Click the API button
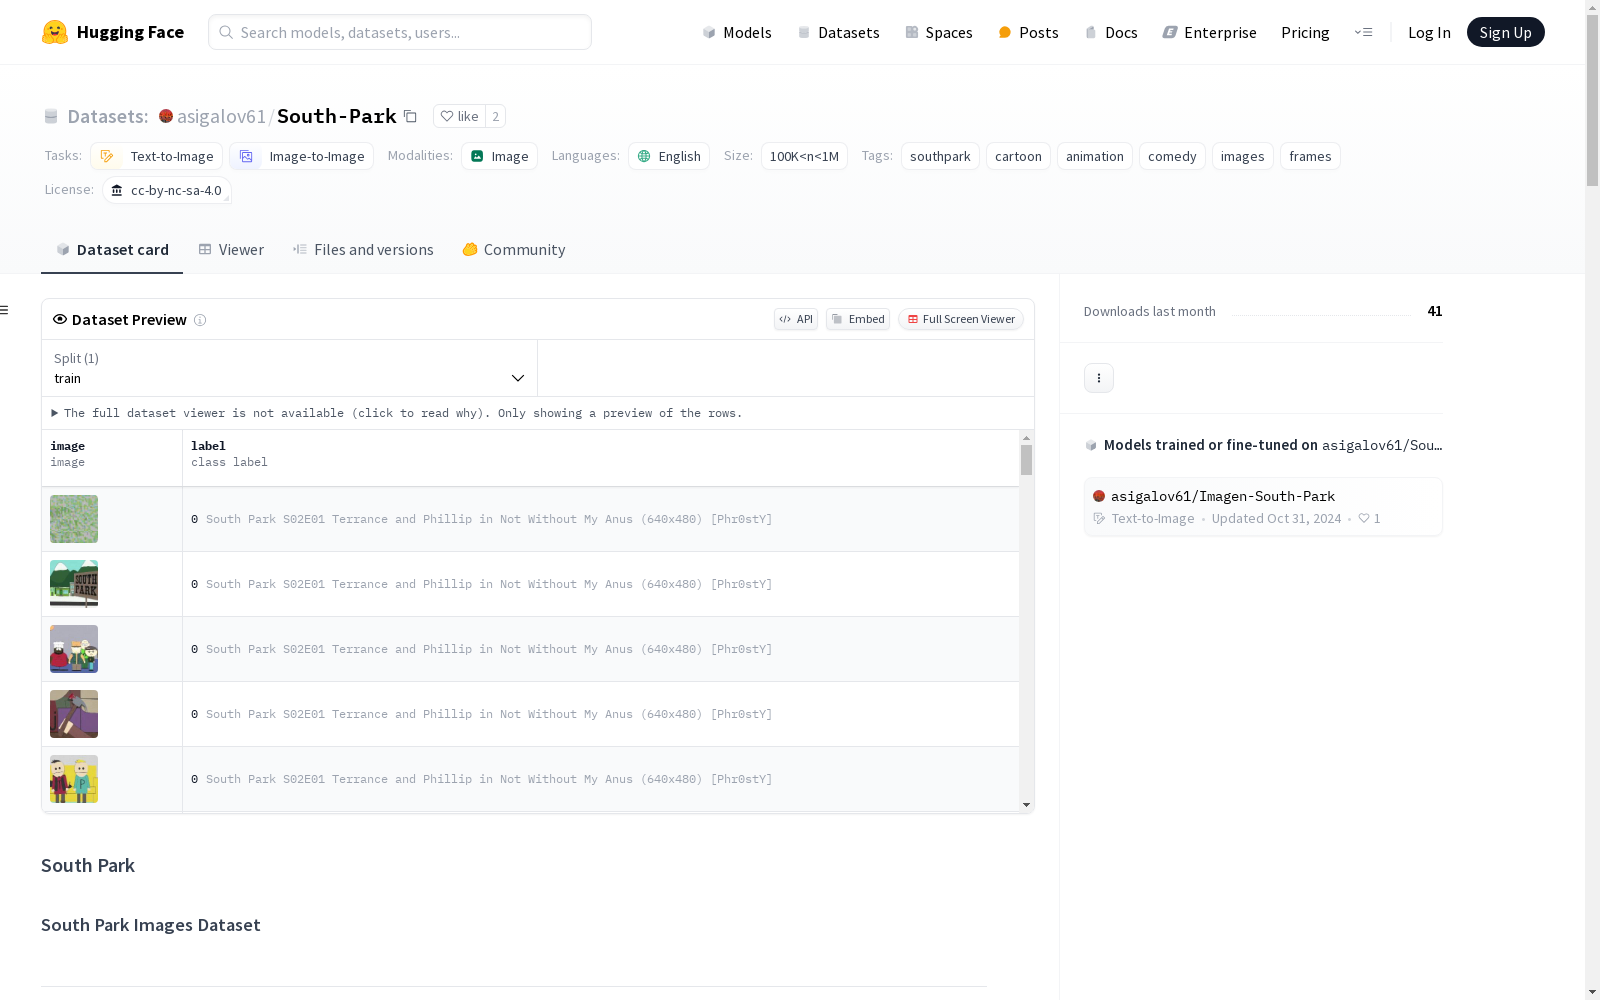The width and height of the screenshot is (1600, 1000). (796, 319)
